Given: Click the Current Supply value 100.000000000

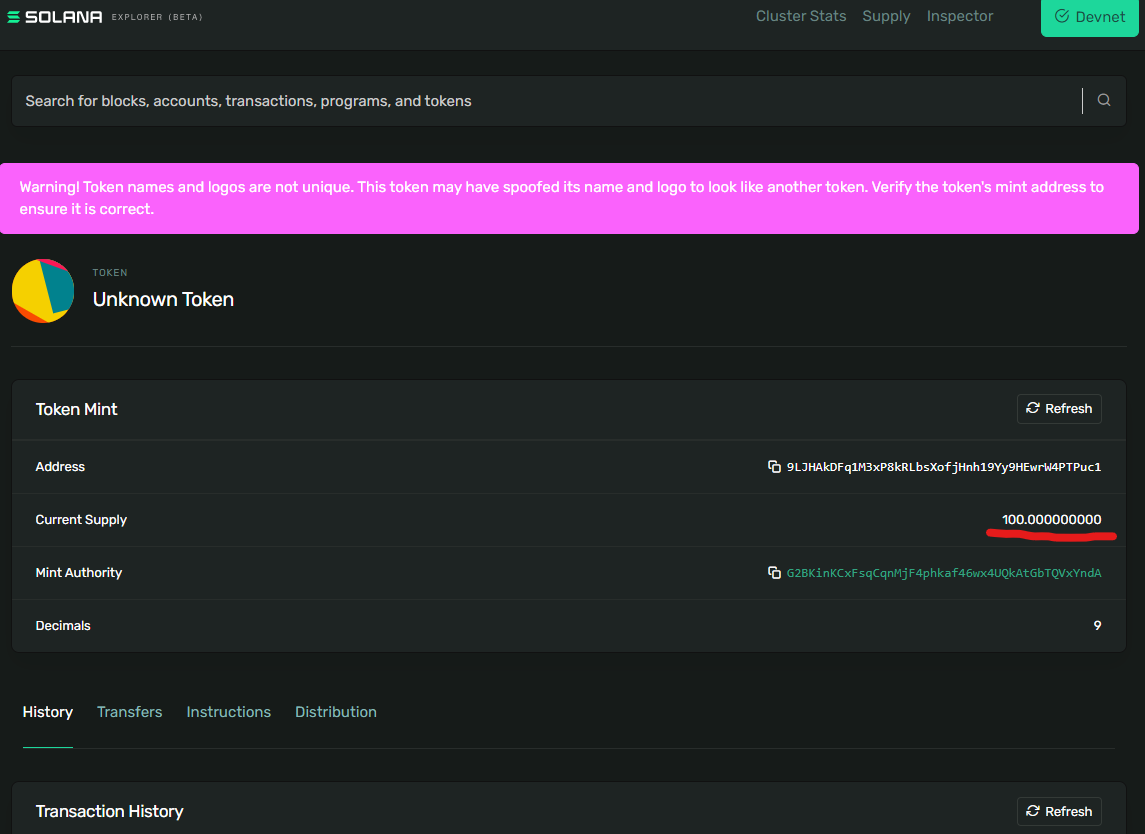Looking at the screenshot, I should [x=1051, y=519].
